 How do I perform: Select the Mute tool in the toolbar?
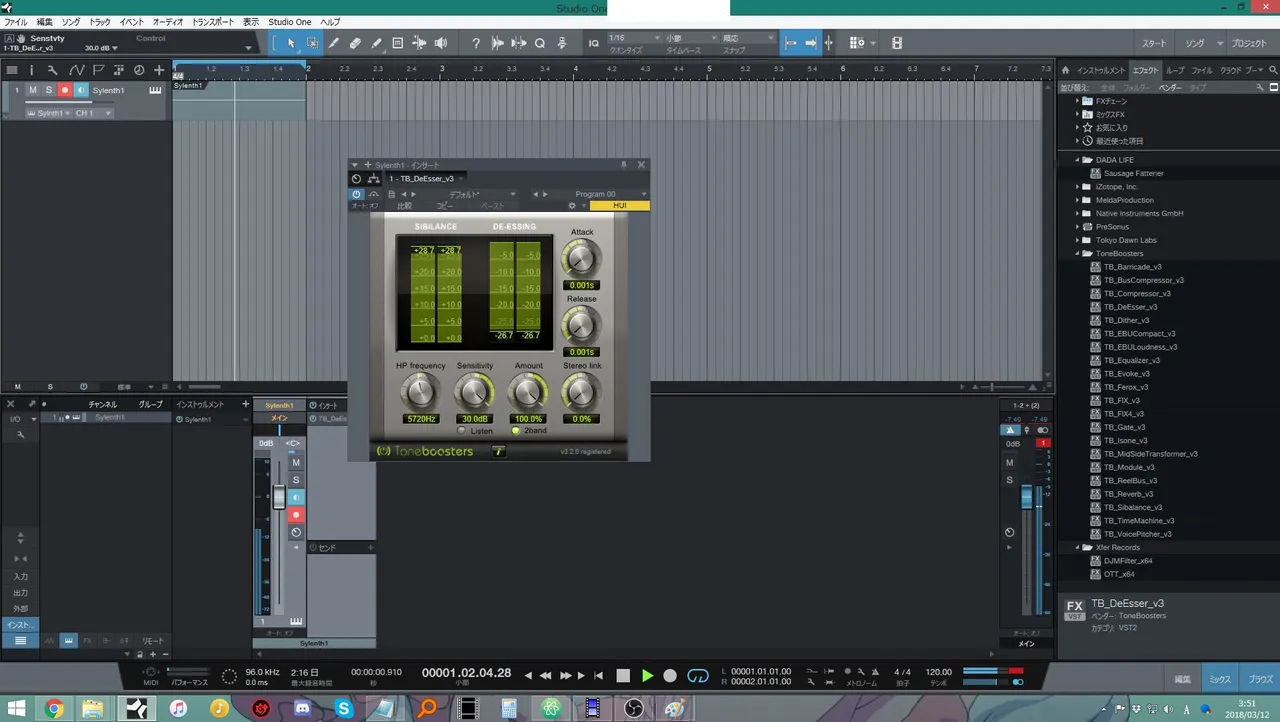398,43
